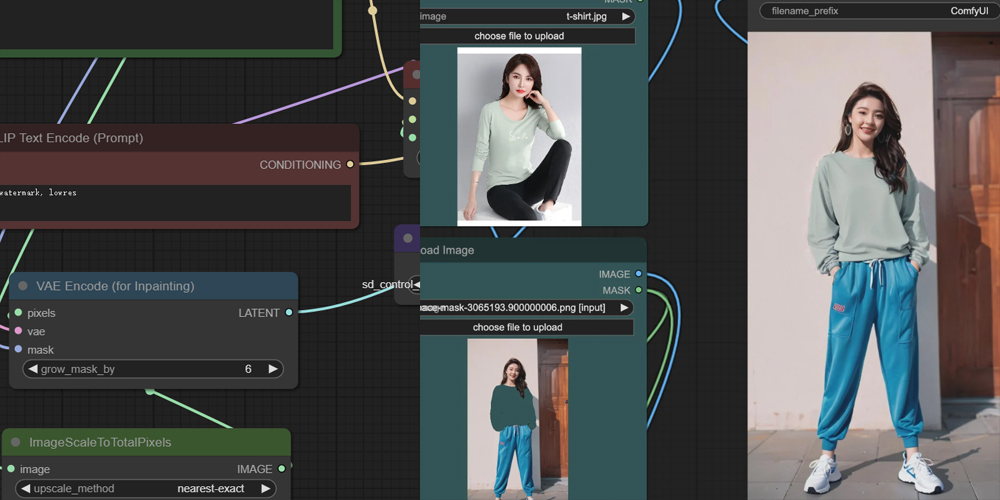Screen dimensions: 1000x500
Task: Switch to the next upscale_method option after nearest-exact
Action: (x=266, y=489)
